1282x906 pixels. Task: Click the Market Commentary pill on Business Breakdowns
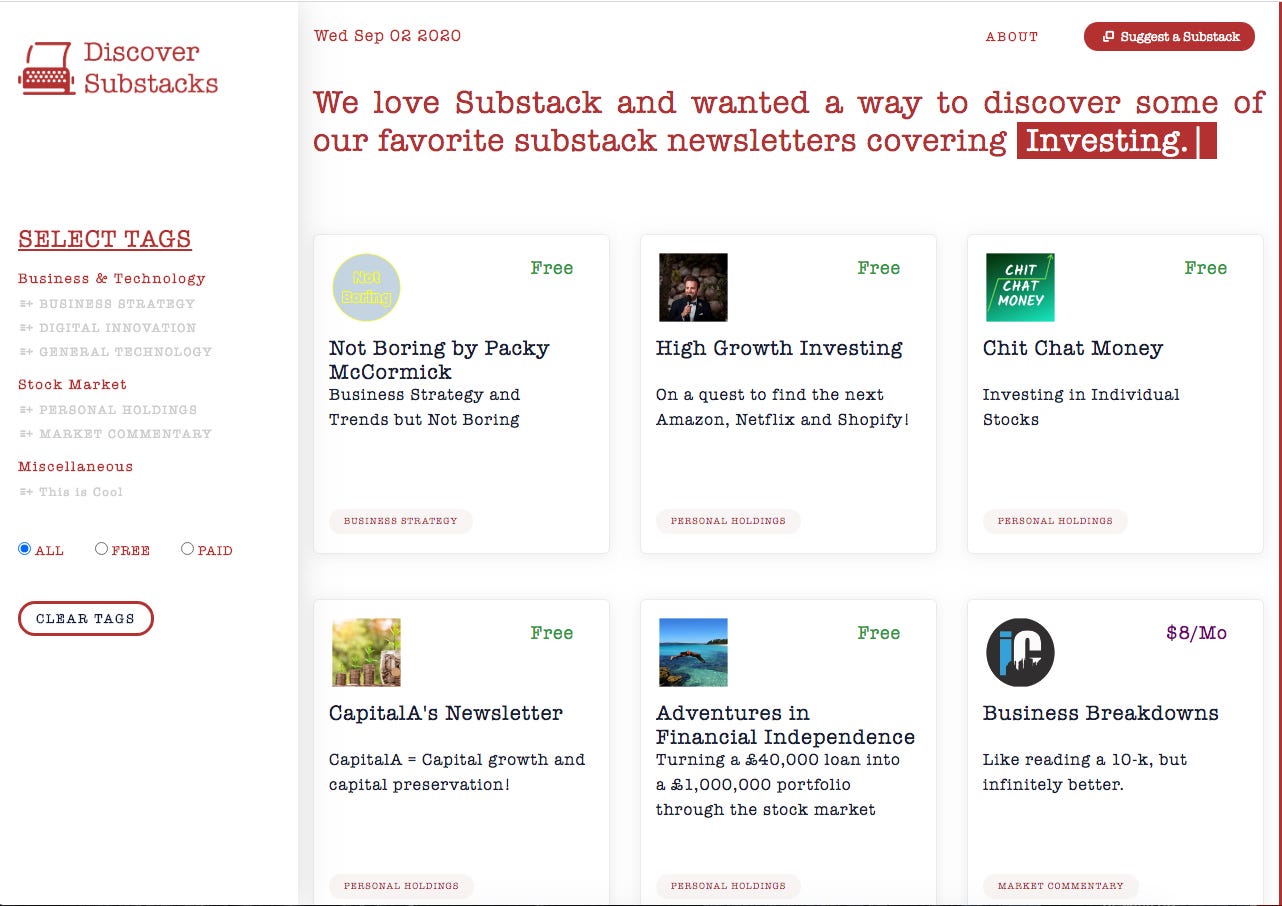click(1060, 886)
